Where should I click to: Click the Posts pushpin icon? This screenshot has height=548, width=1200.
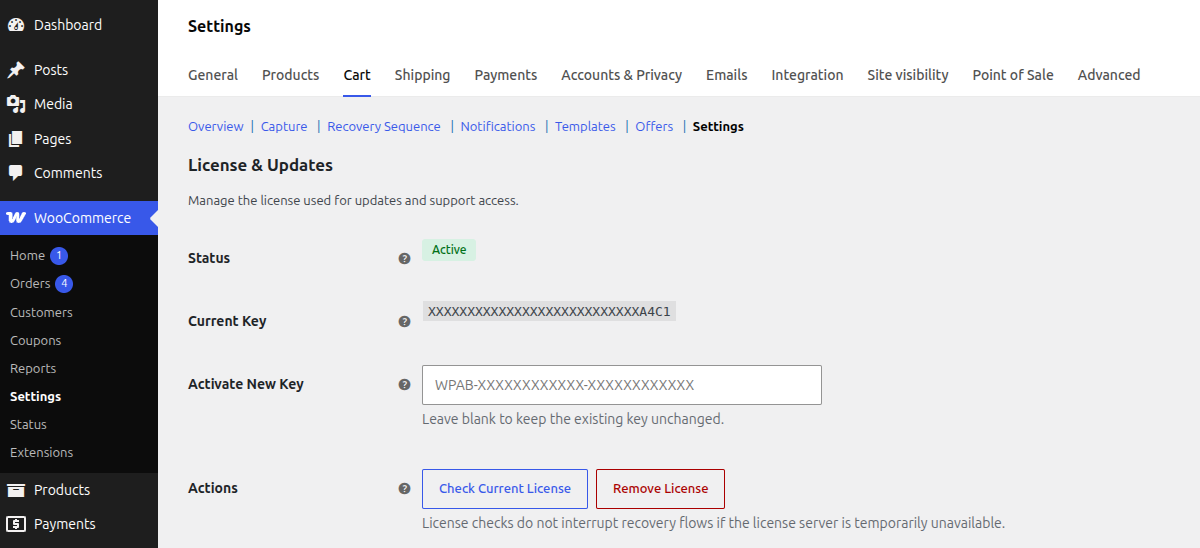pos(16,70)
